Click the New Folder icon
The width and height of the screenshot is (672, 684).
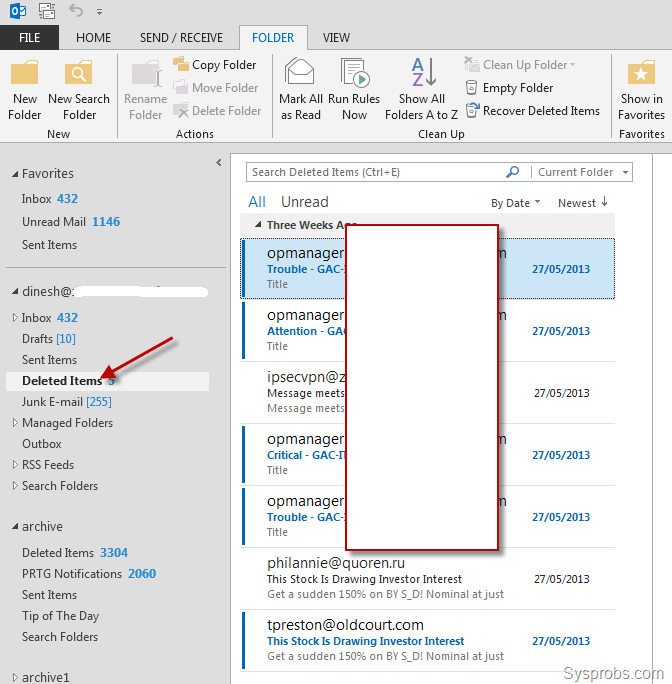pos(25,75)
